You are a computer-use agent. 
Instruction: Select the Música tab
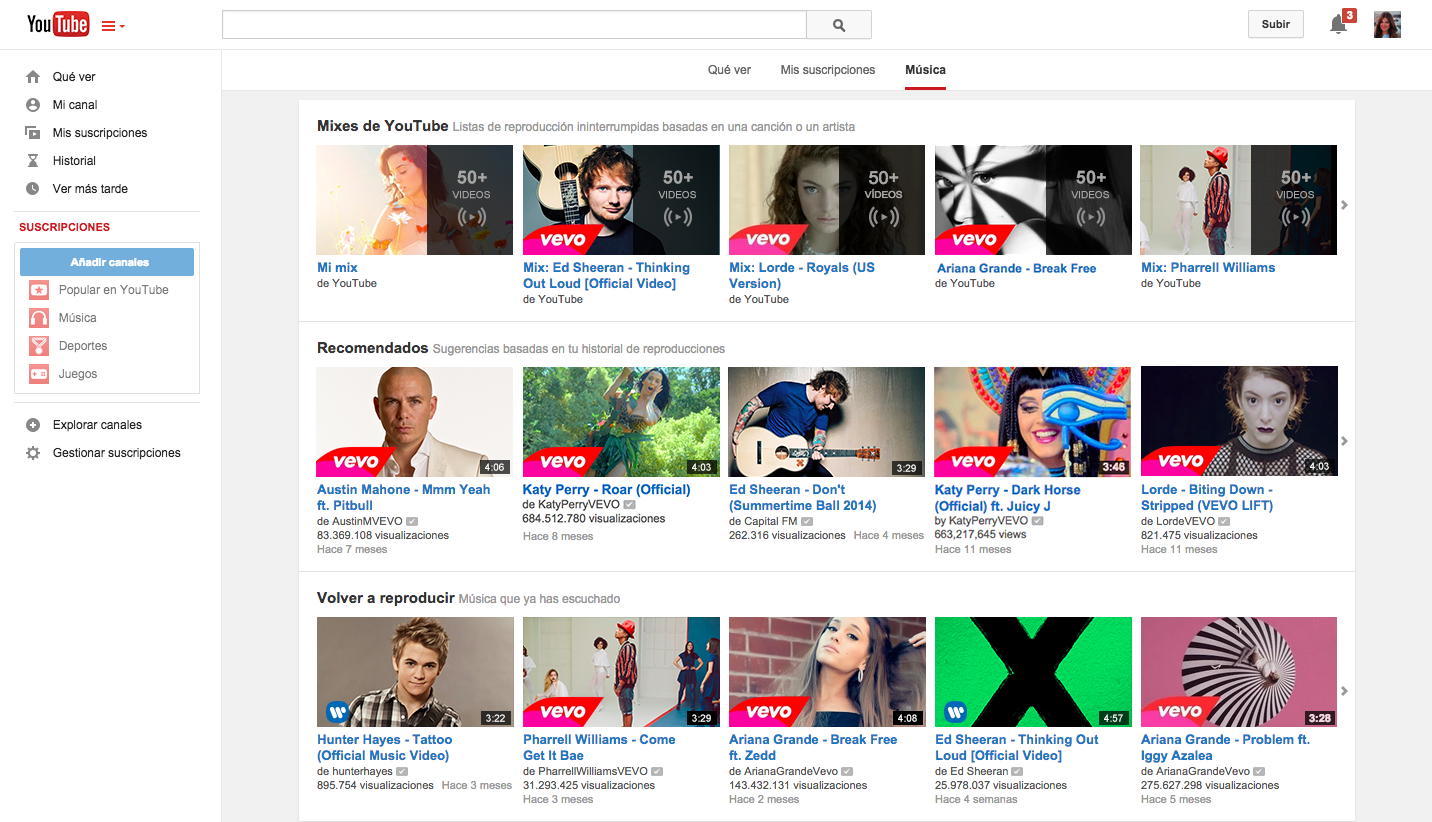pos(925,70)
